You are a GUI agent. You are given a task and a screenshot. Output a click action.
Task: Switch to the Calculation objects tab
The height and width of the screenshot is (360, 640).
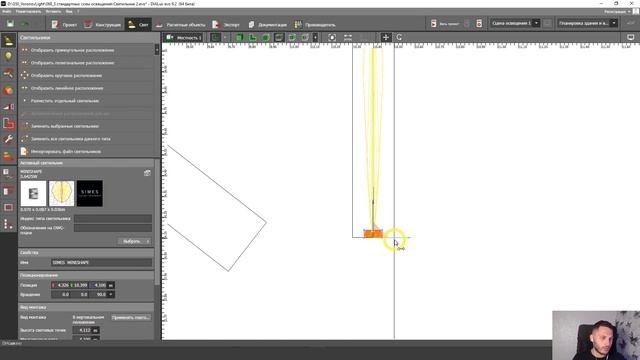click(x=180, y=24)
